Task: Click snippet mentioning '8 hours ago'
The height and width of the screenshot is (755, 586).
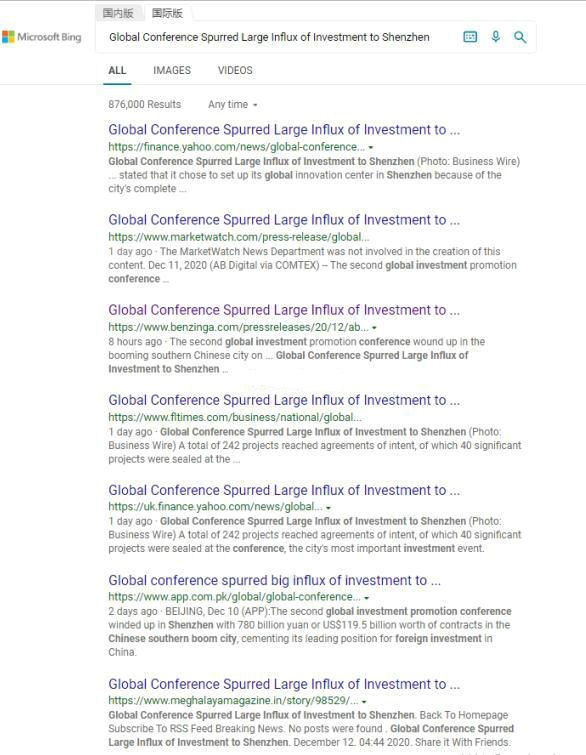Action: pos(297,355)
